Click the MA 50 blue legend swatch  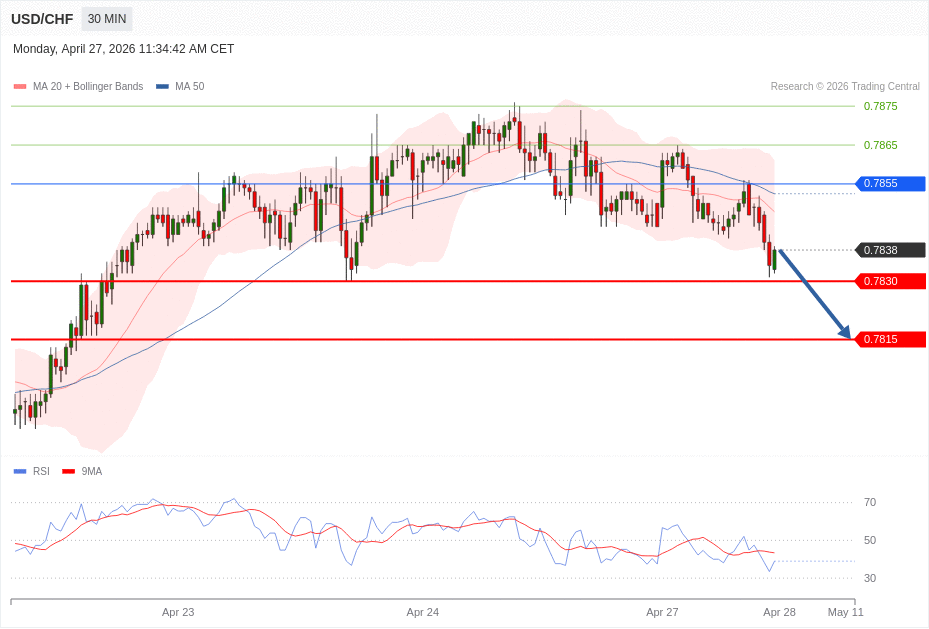click(162, 87)
